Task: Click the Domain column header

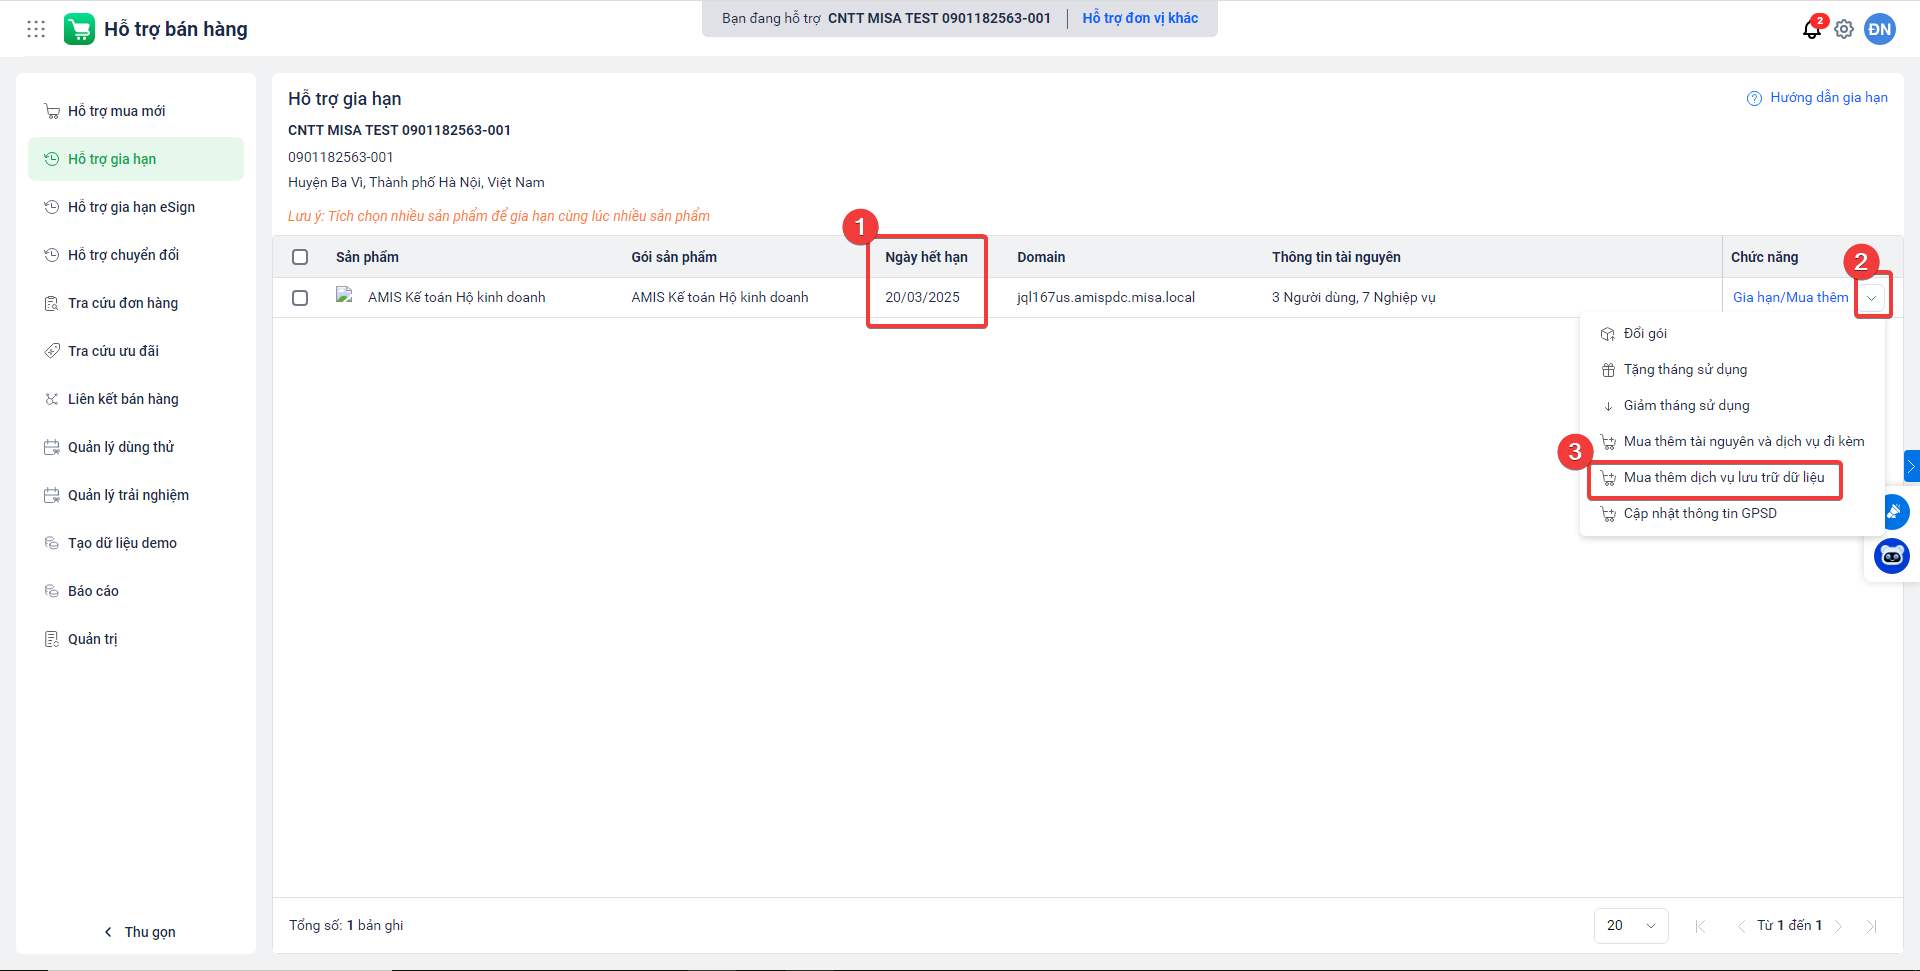Action: pyautogui.click(x=1041, y=257)
